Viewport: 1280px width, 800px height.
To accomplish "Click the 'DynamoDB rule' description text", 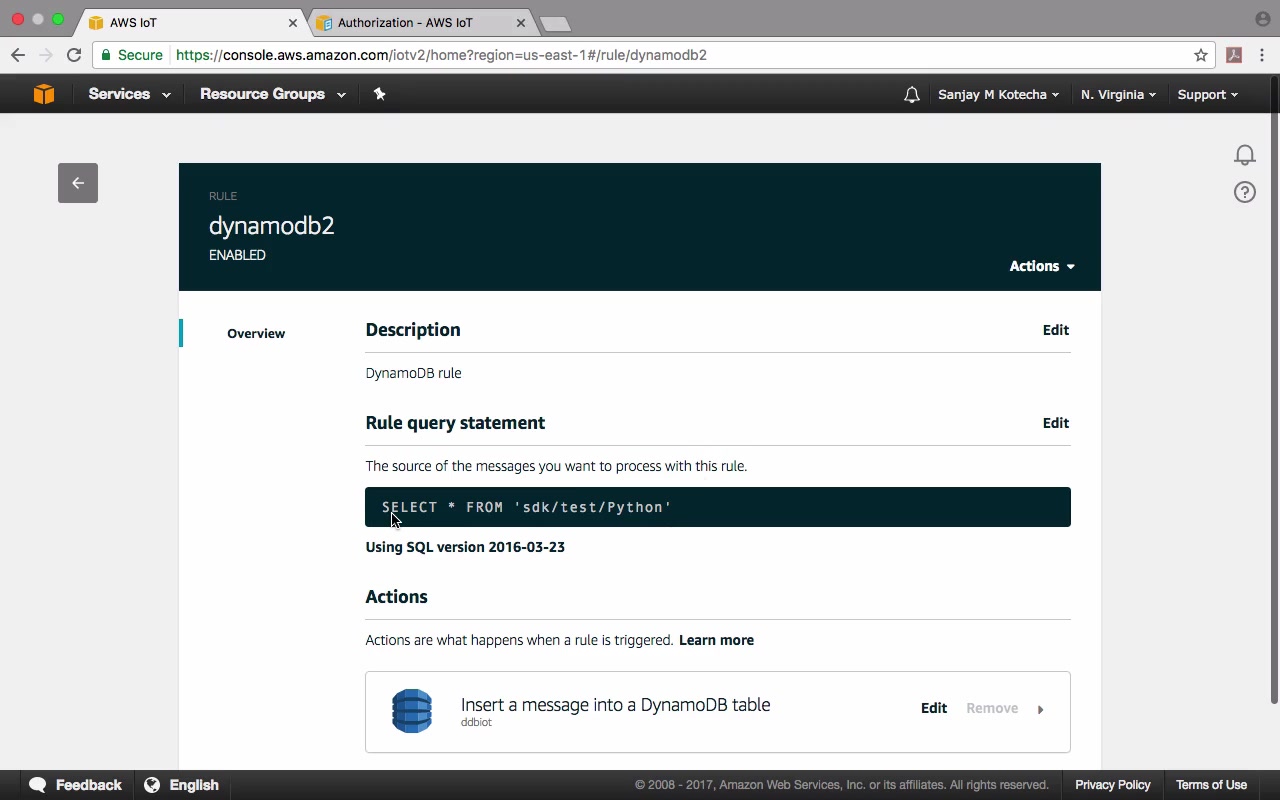I will click(x=413, y=373).
